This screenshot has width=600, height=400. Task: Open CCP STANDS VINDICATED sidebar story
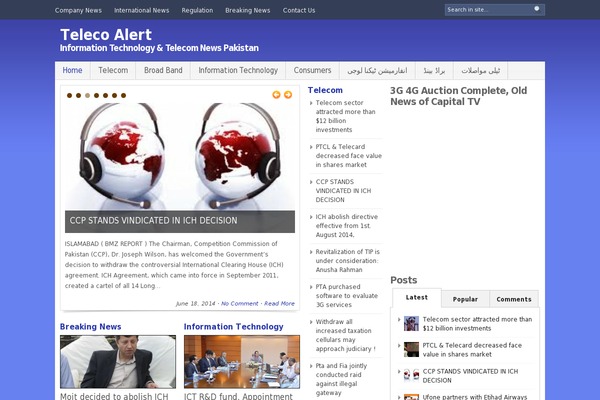[x=343, y=191]
